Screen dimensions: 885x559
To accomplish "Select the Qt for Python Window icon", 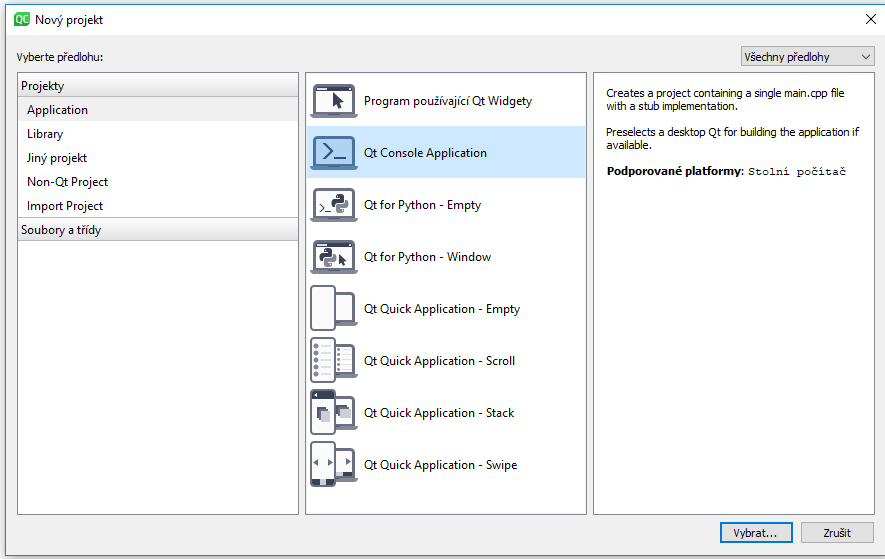I will (334, 257).
